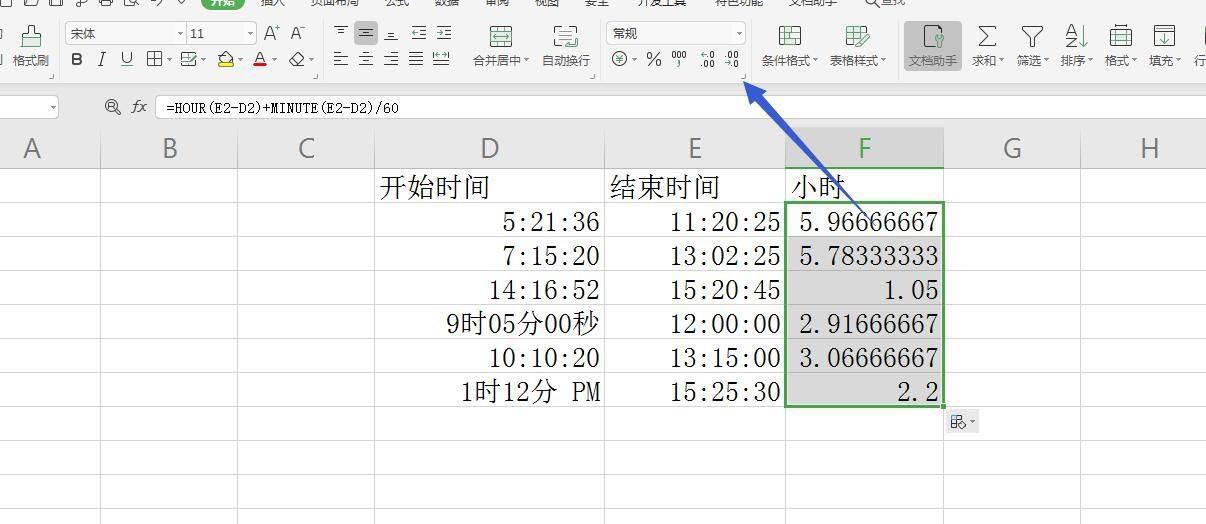Apply cell borders with the border icon

[x=154, y=60]
